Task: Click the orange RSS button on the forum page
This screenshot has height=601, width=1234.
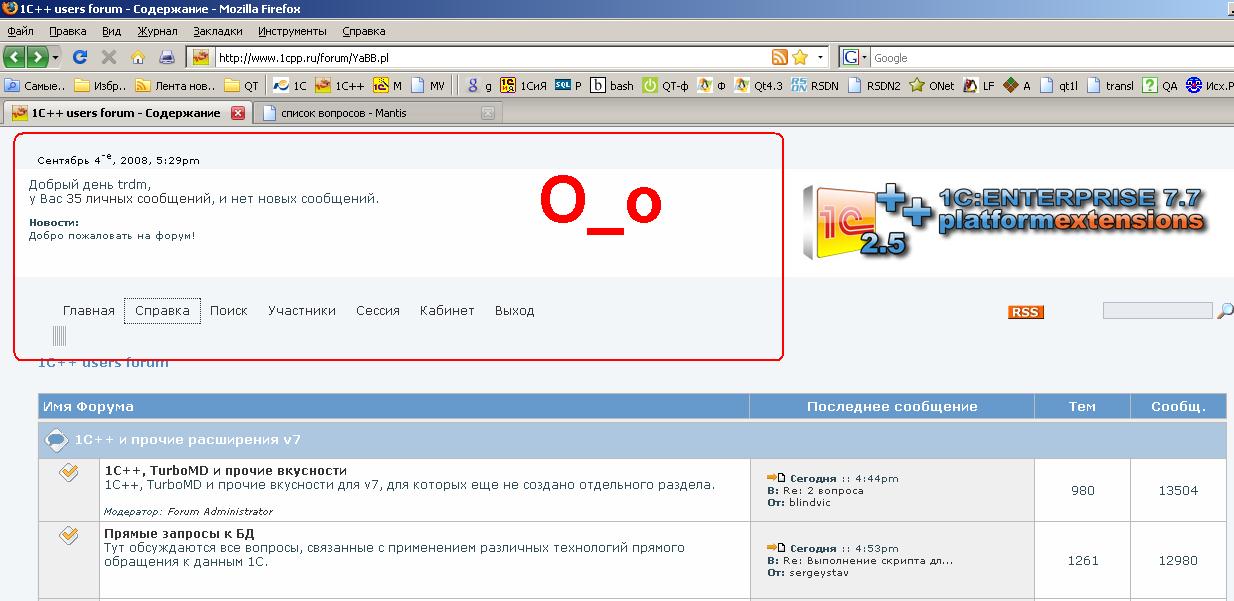Action: pos(1025,312)
